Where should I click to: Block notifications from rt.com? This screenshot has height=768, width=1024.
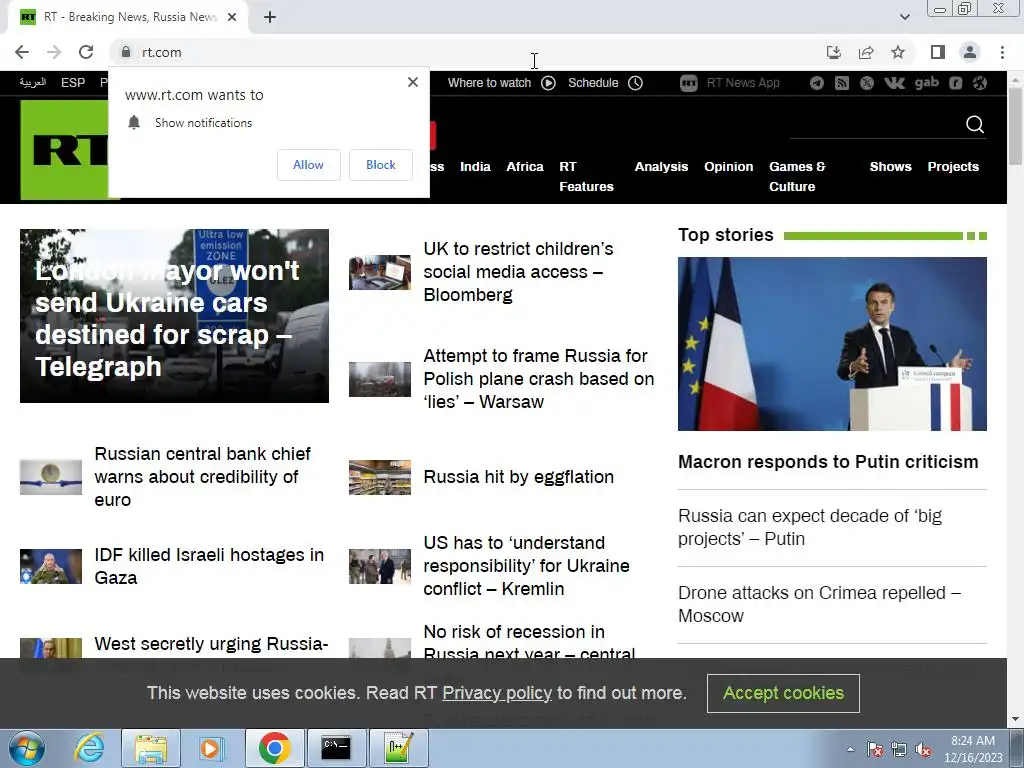381,165
